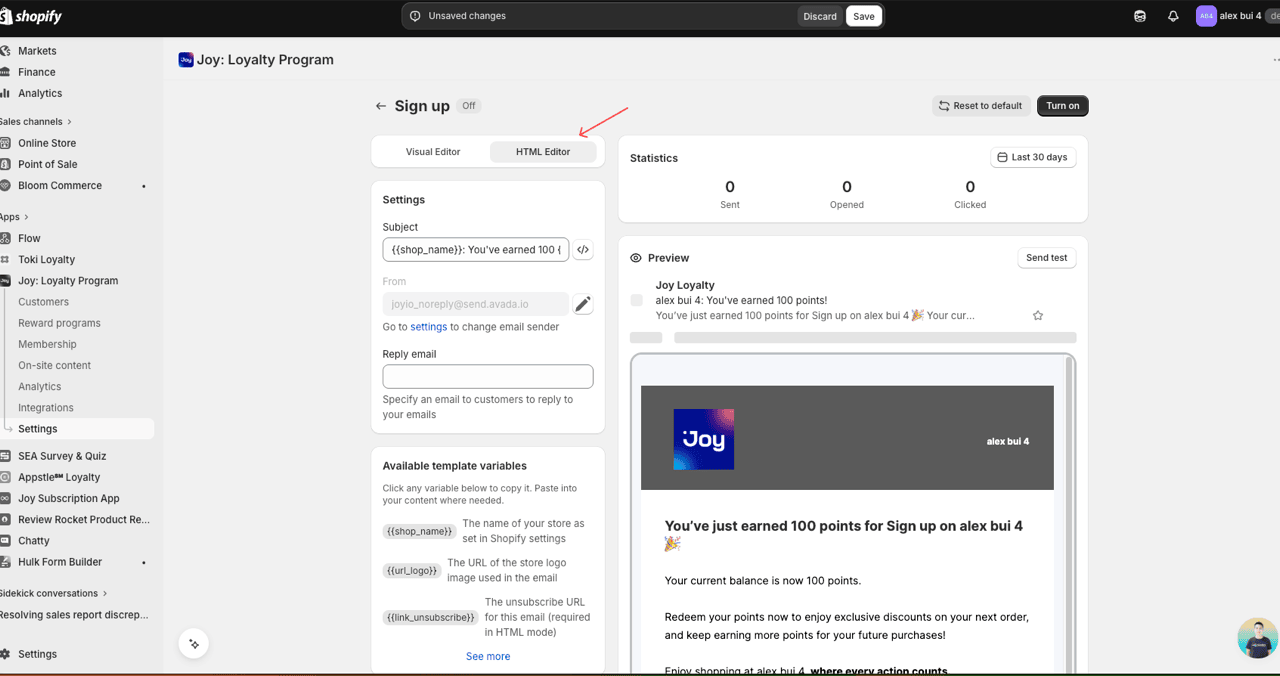Insert variable with the subject code icon
Viewport: 1280px width, 676px height.
[583, 249]
